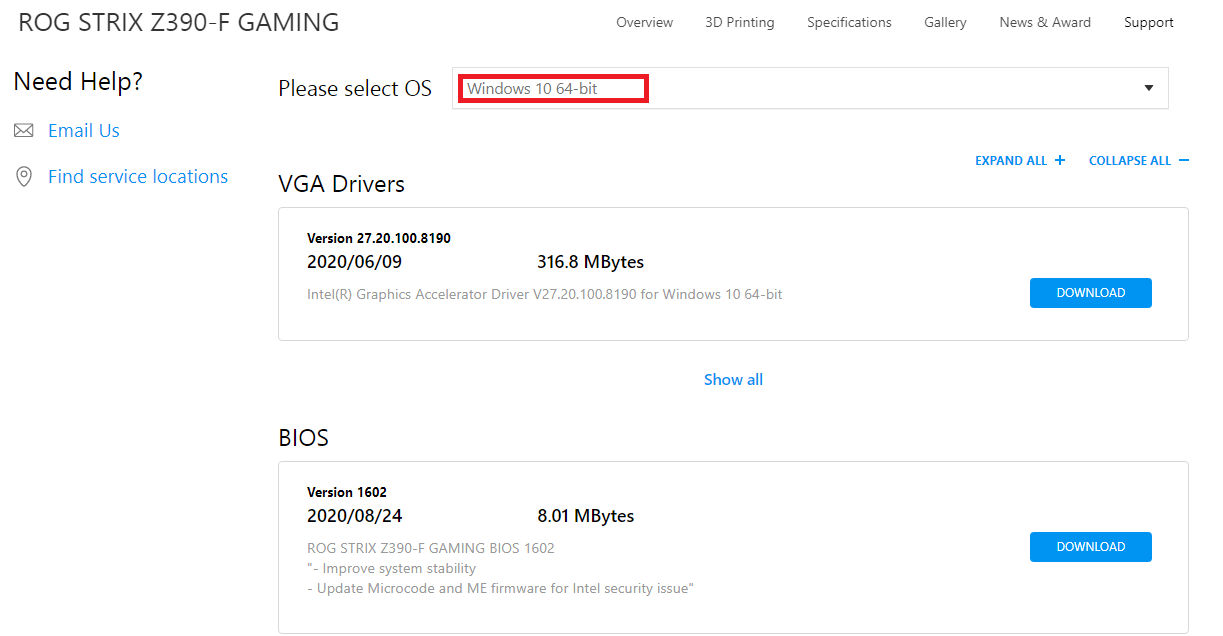1223x636 pixels.
Task: Click the ROG STRIX Z390-F GAMING title
Action: [179, 22]
